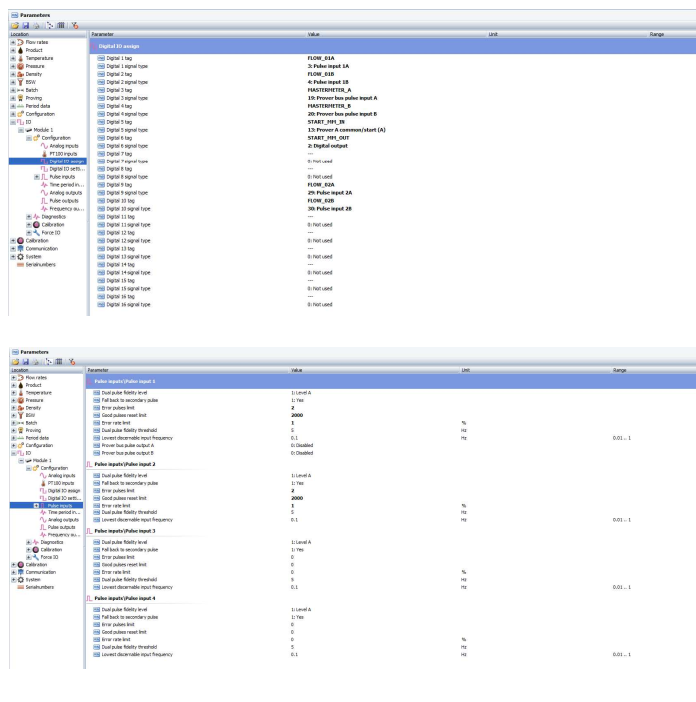Select Prover bus pulse output A parameter
This screenshot has width=696, height=702.
(x=128, y=445)
